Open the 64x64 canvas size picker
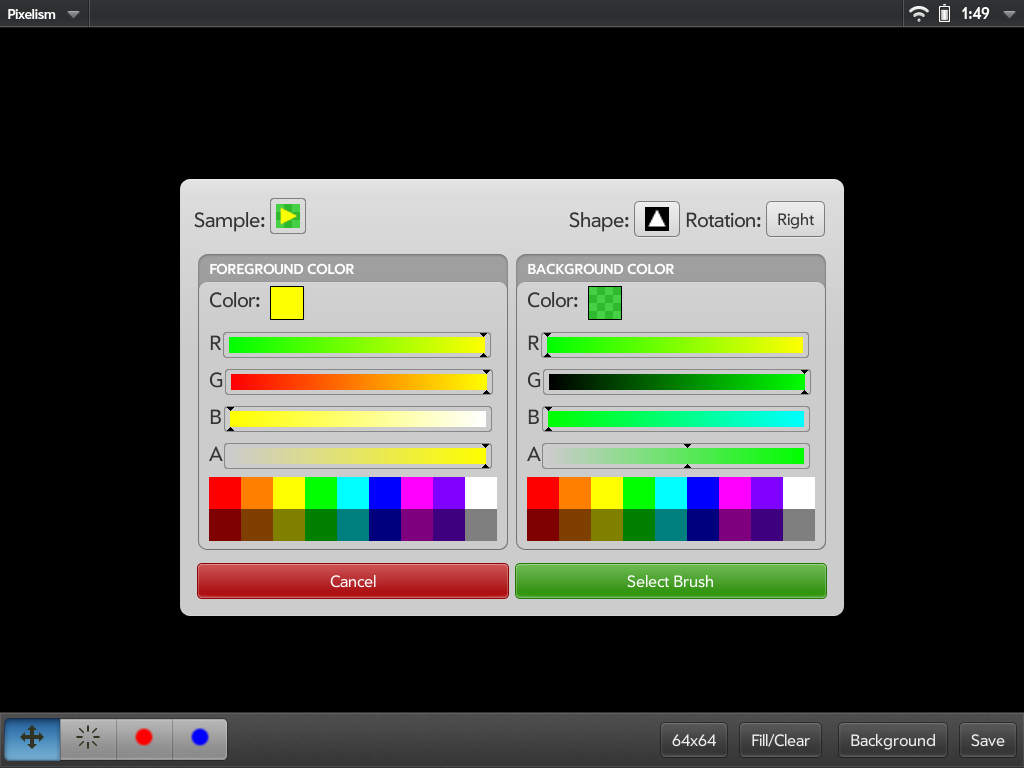 (x=694, y=740)
